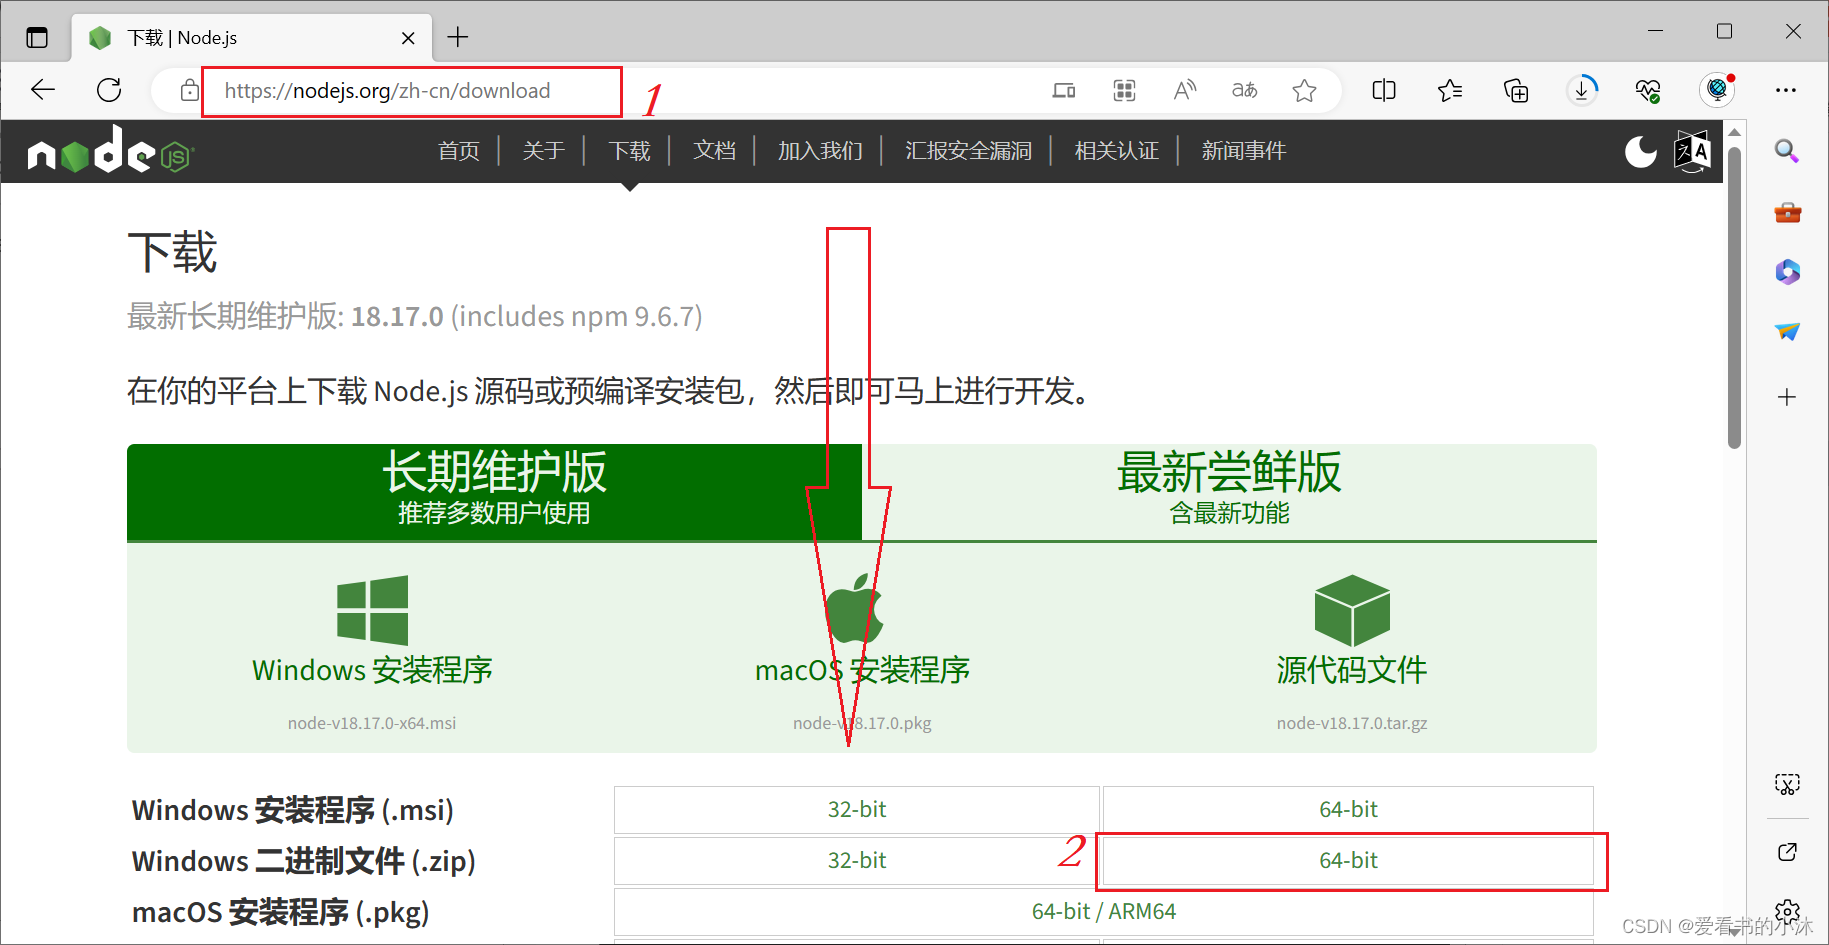The width and height of the screenshot is (1829, 945).
Task: Download the Windows .msi 64-bit installer
Action: coord(1348,810)
